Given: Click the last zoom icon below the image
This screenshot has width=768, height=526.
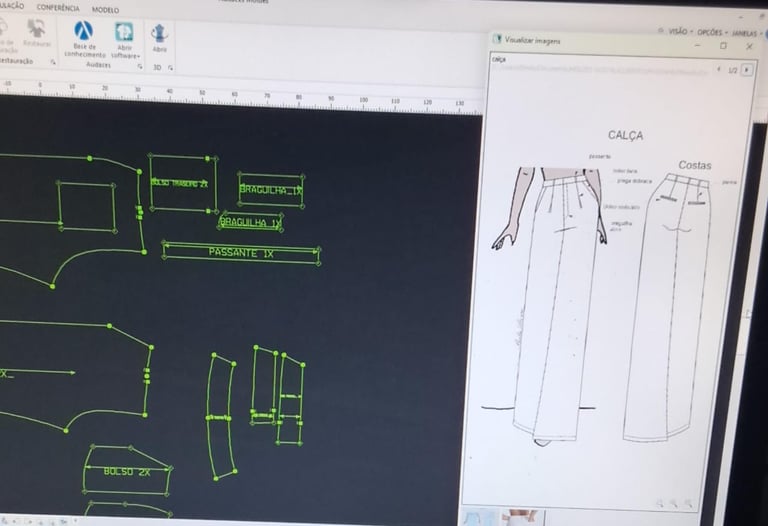Looking at the screenshot, I should (688, 503).
